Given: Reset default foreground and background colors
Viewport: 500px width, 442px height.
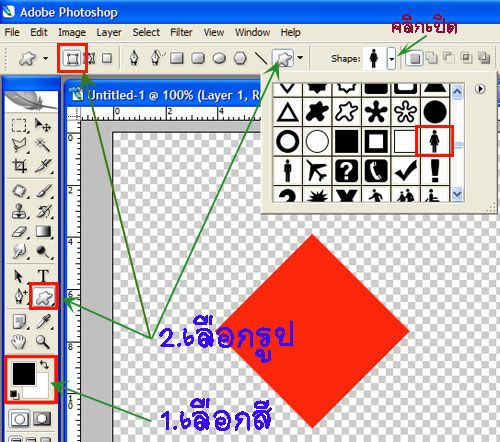Looking at the screenshot, I should [x=14, y=395].
